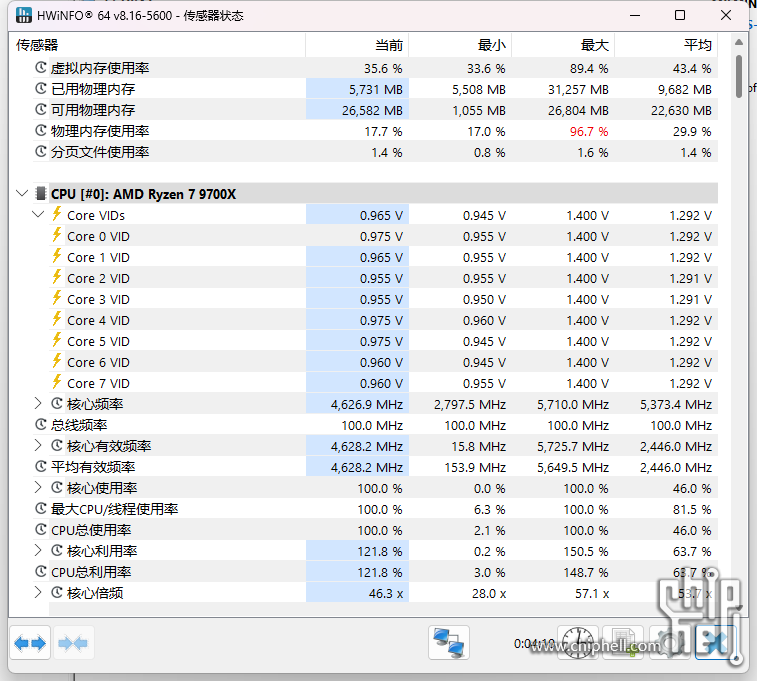Click the shrink view inward-arrows button
757x681 pixels.
73,643
